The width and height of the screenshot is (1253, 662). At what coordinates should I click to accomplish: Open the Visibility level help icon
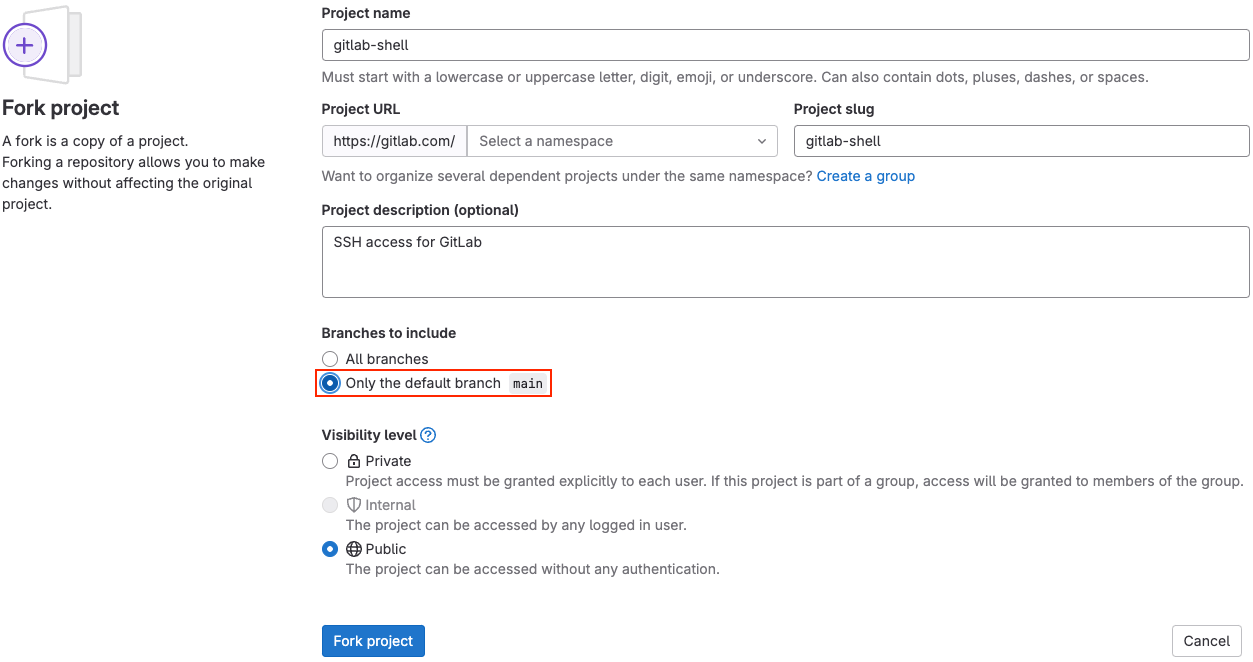point(428,434)
